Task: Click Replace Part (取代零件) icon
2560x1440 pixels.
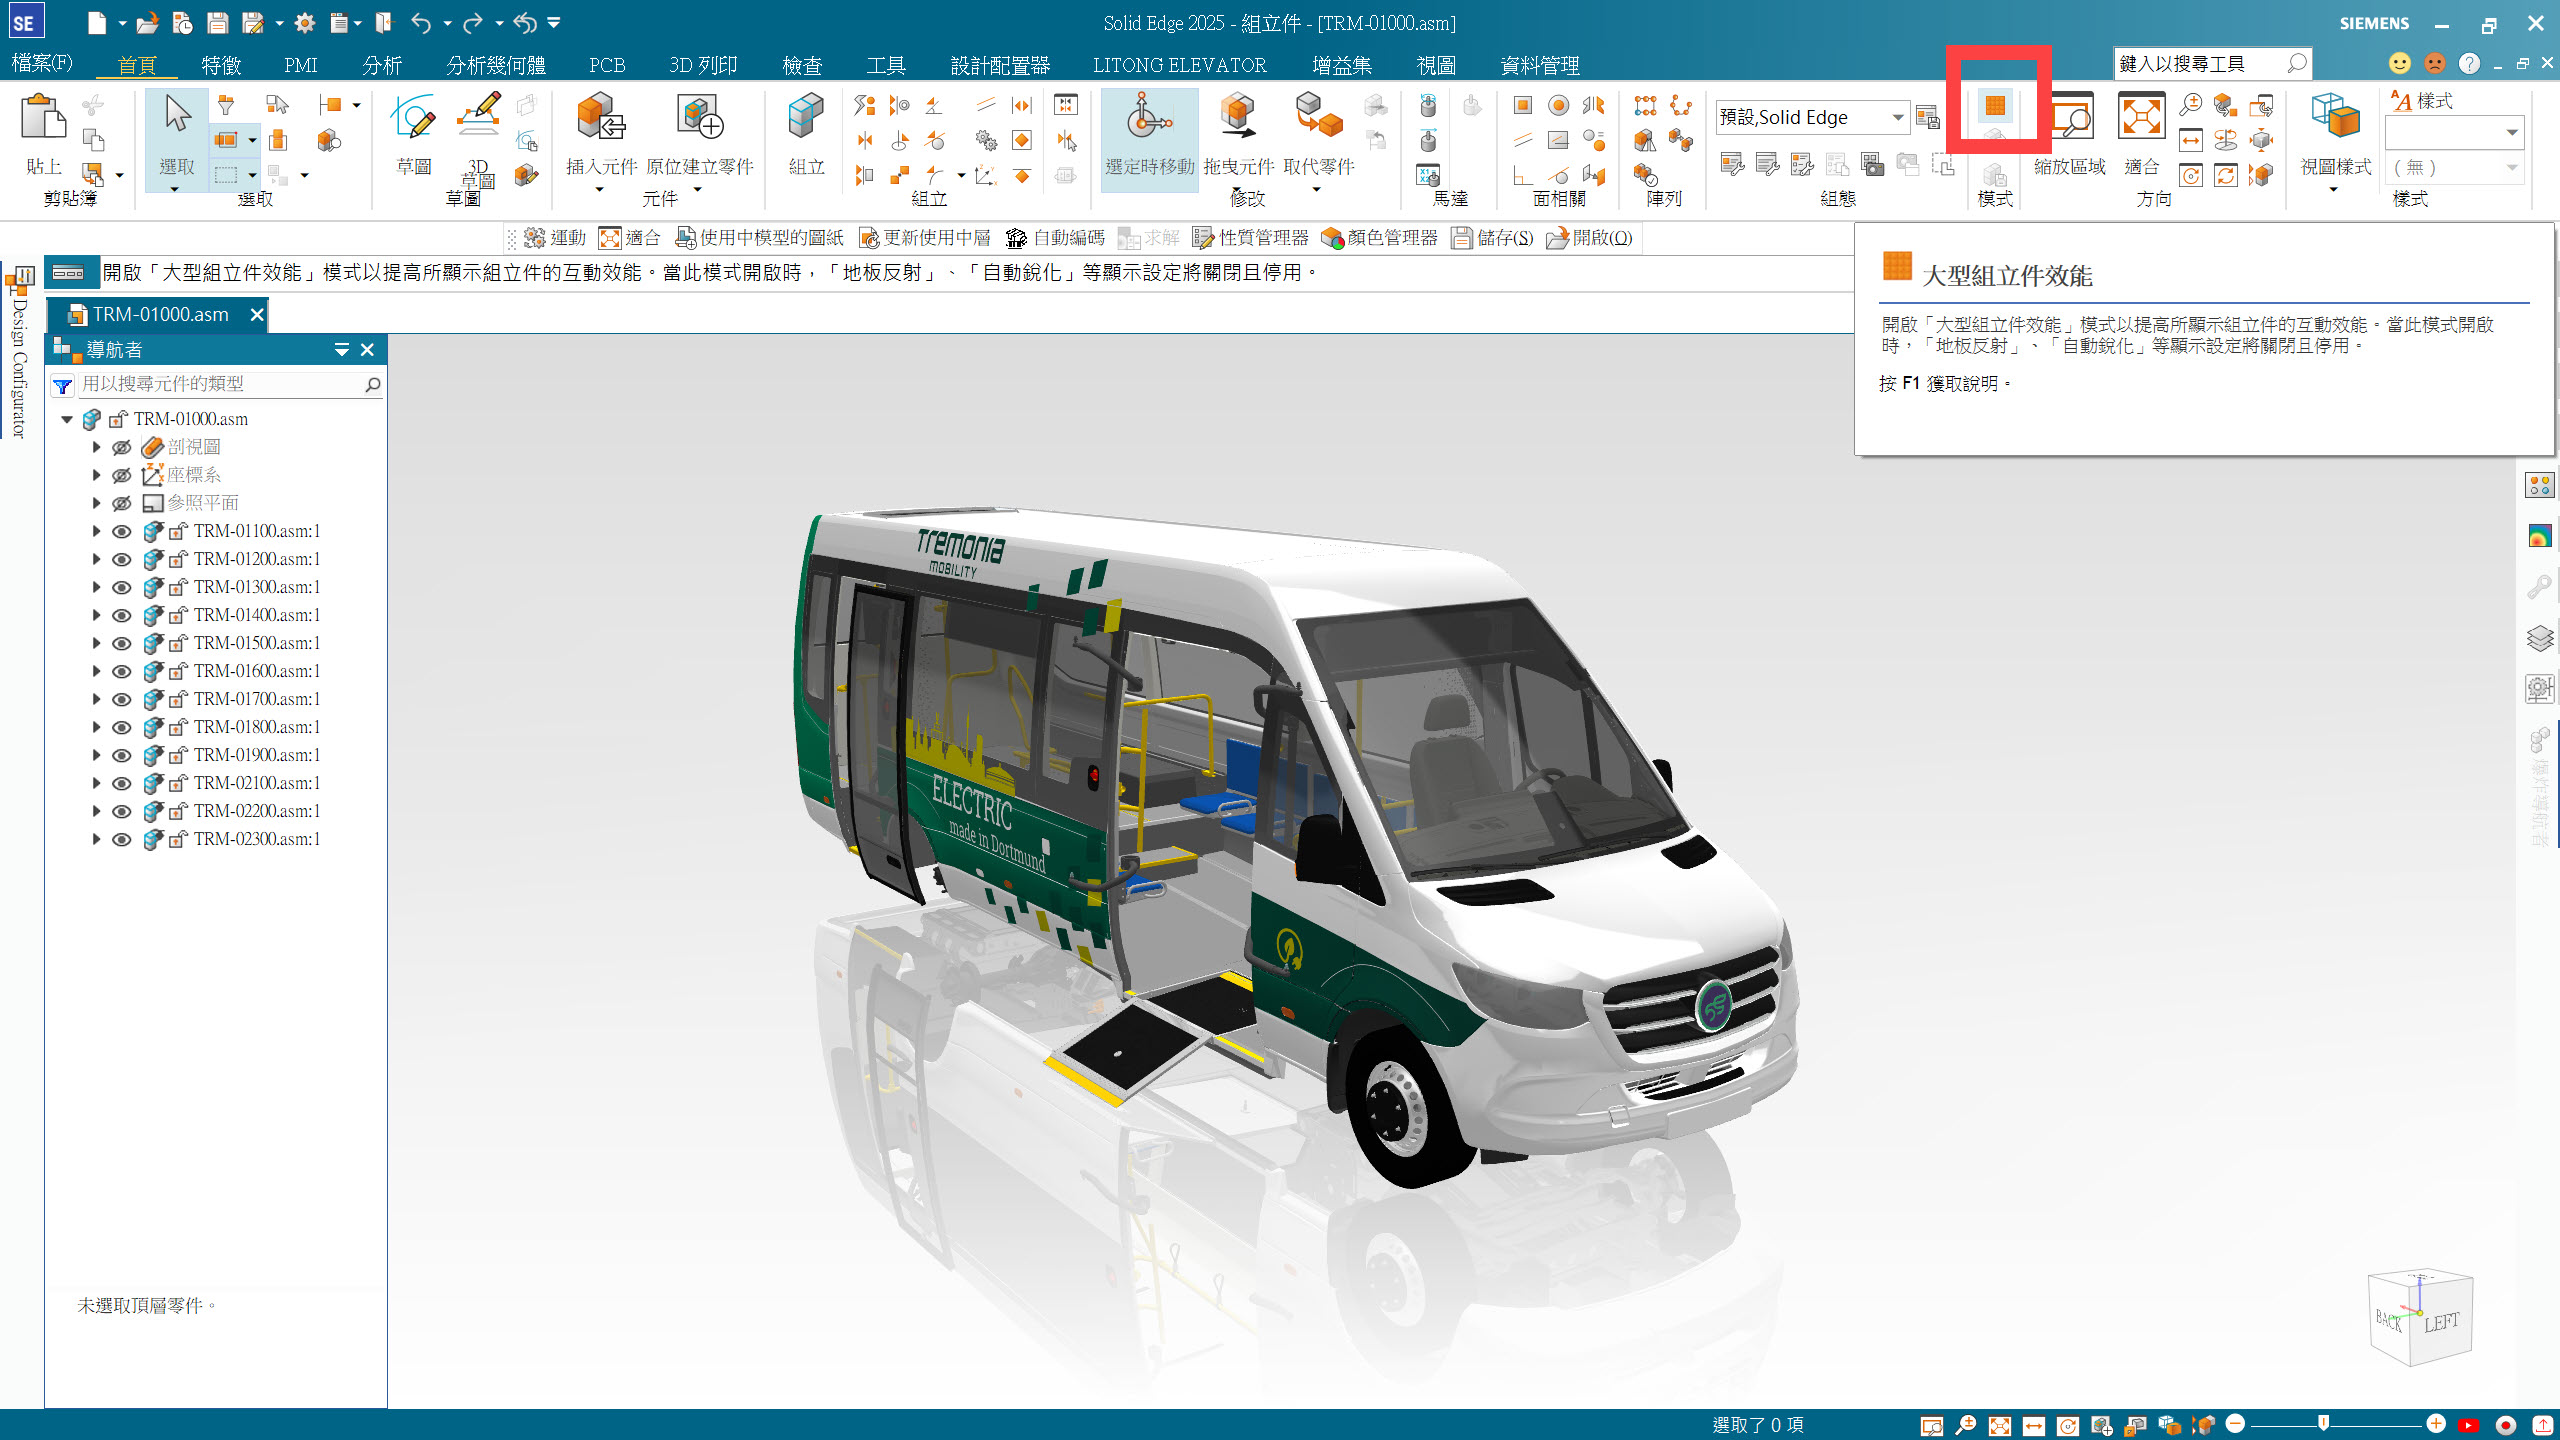Action: 1318,116
